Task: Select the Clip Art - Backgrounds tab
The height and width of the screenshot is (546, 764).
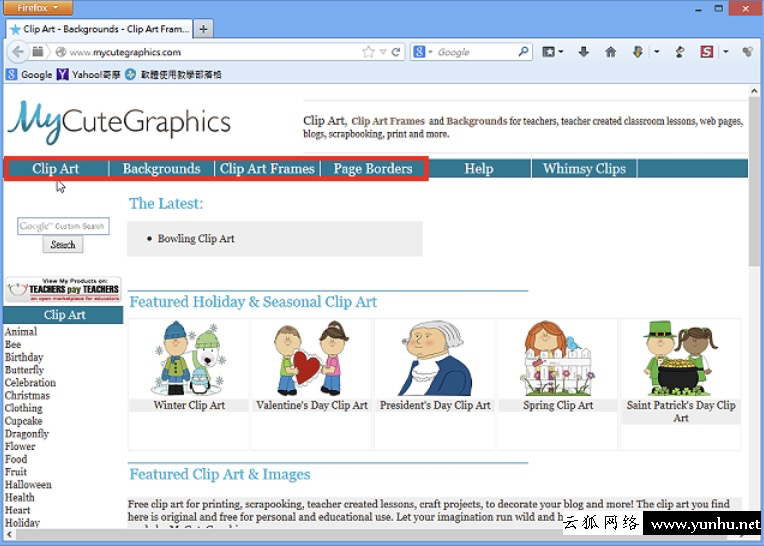Action: [x=99, y=29]
